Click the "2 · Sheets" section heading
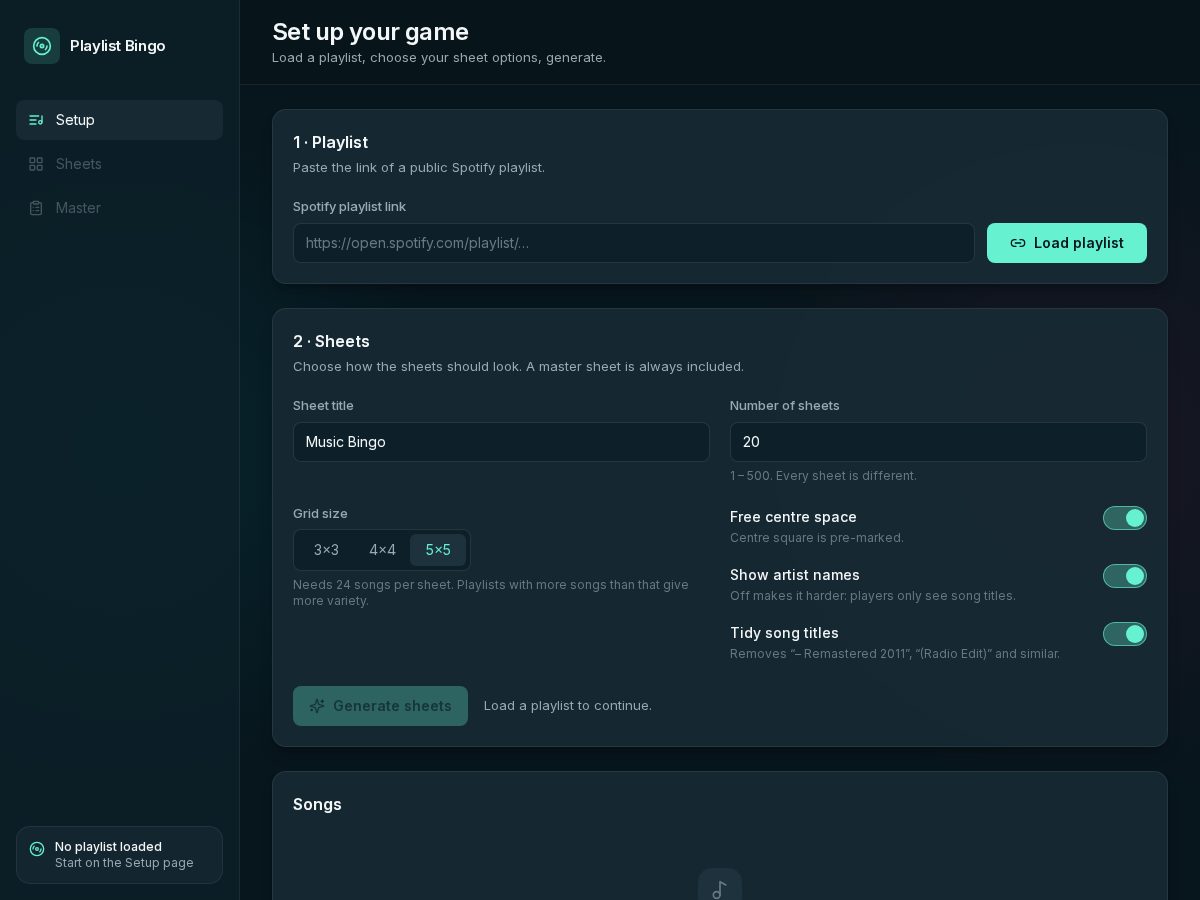Screen dimensions: 1200x900 tap(331, 342)
